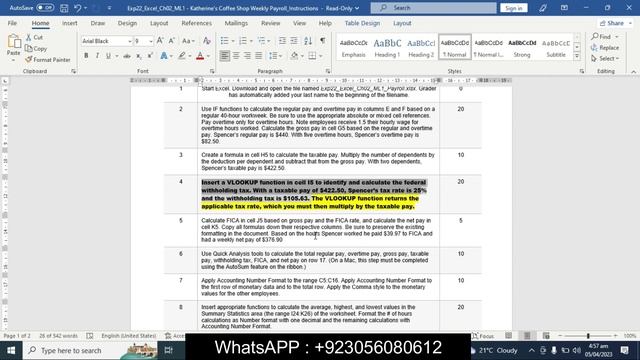Pick the red font color swatch
640x360 pixels.
200,56
